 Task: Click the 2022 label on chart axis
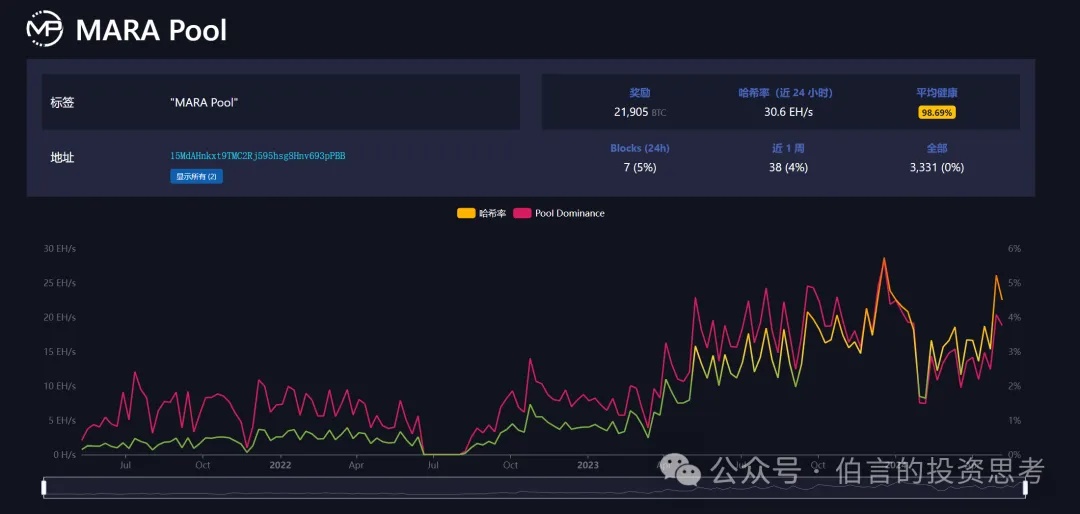coord(280,465)
